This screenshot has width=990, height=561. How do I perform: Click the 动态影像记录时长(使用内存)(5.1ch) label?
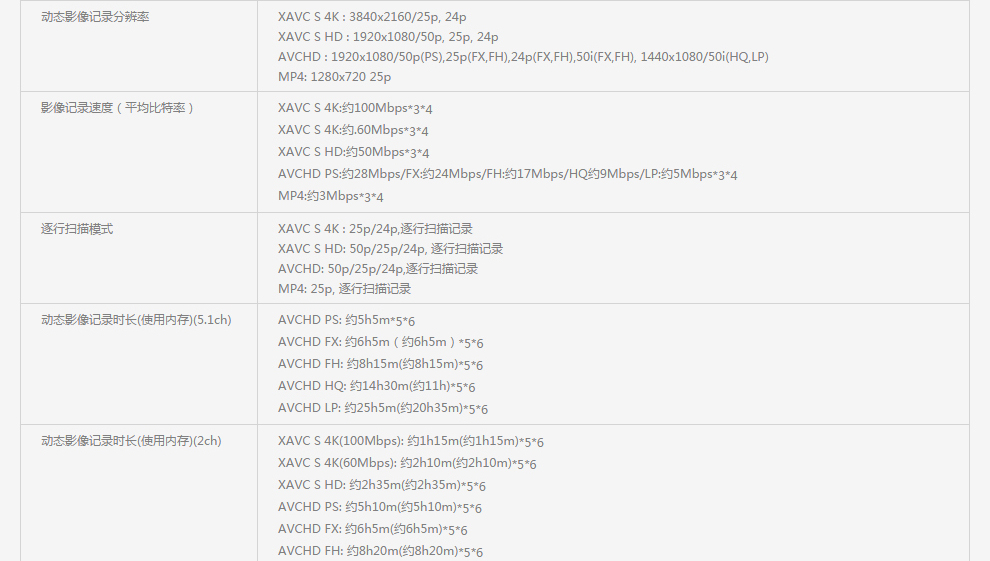(136, 320)
